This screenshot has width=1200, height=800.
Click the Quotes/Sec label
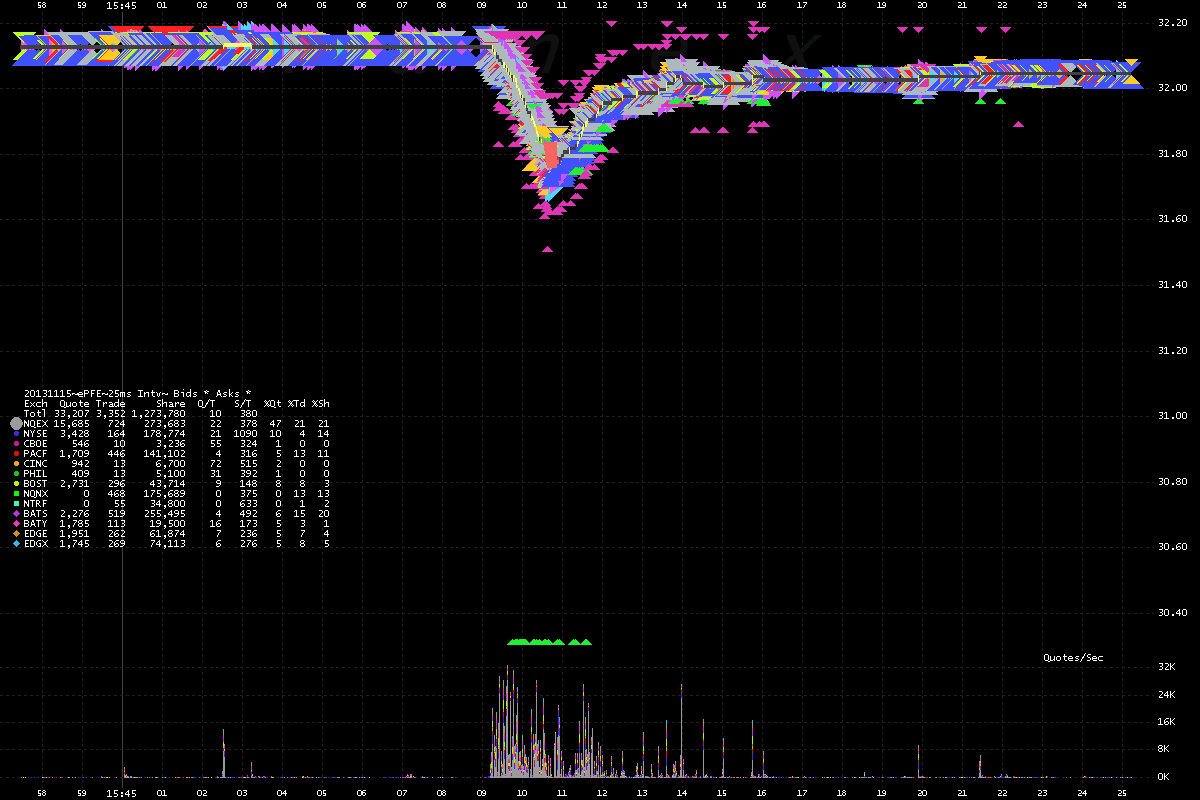(x=1073, y=658)
